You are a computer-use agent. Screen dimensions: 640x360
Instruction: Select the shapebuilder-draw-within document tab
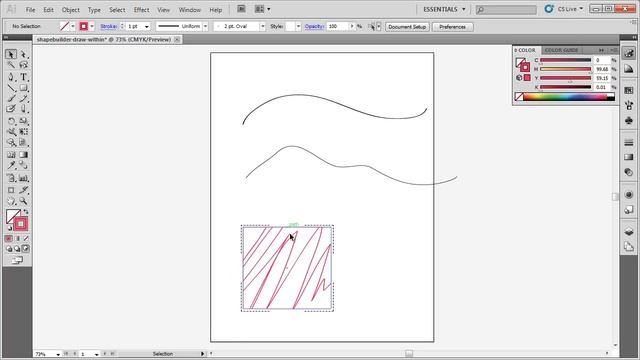(104, 39)
